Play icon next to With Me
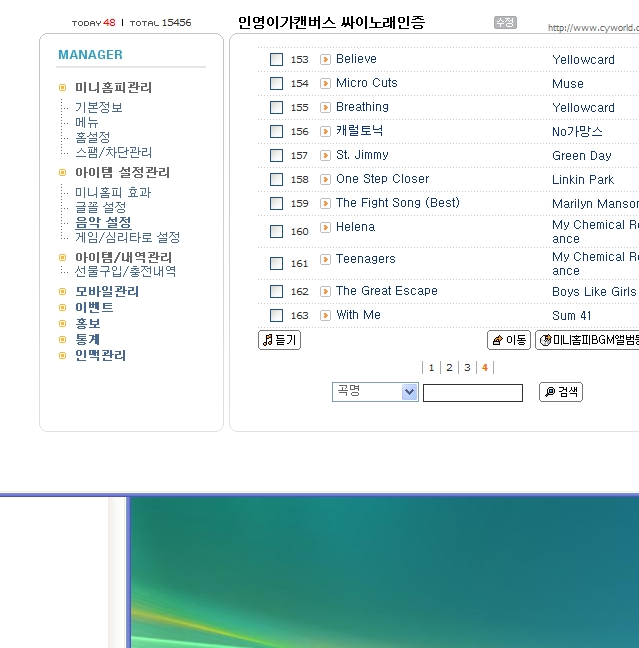 click(325, 315)
